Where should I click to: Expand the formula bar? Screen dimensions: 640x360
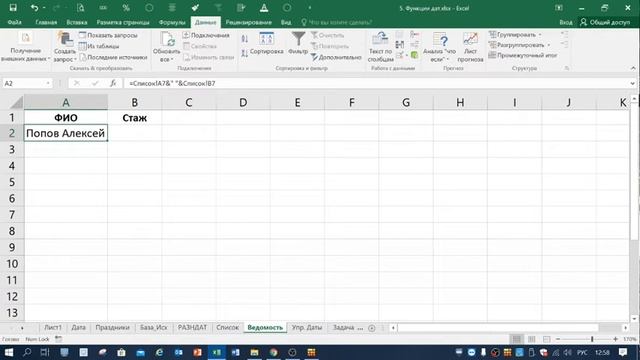point(633,83)
